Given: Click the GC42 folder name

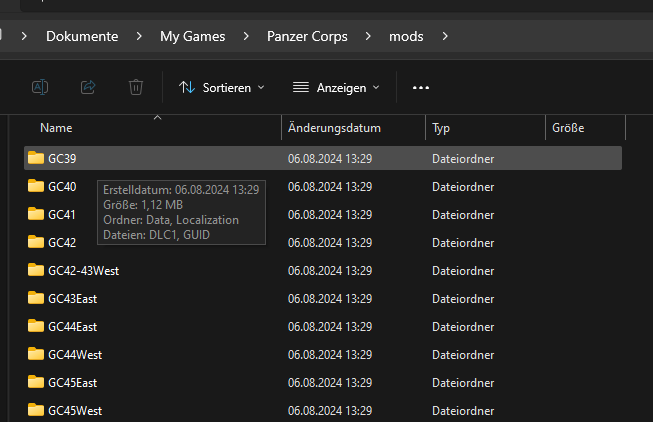Looking at the screenshot, I should [62, 242].
